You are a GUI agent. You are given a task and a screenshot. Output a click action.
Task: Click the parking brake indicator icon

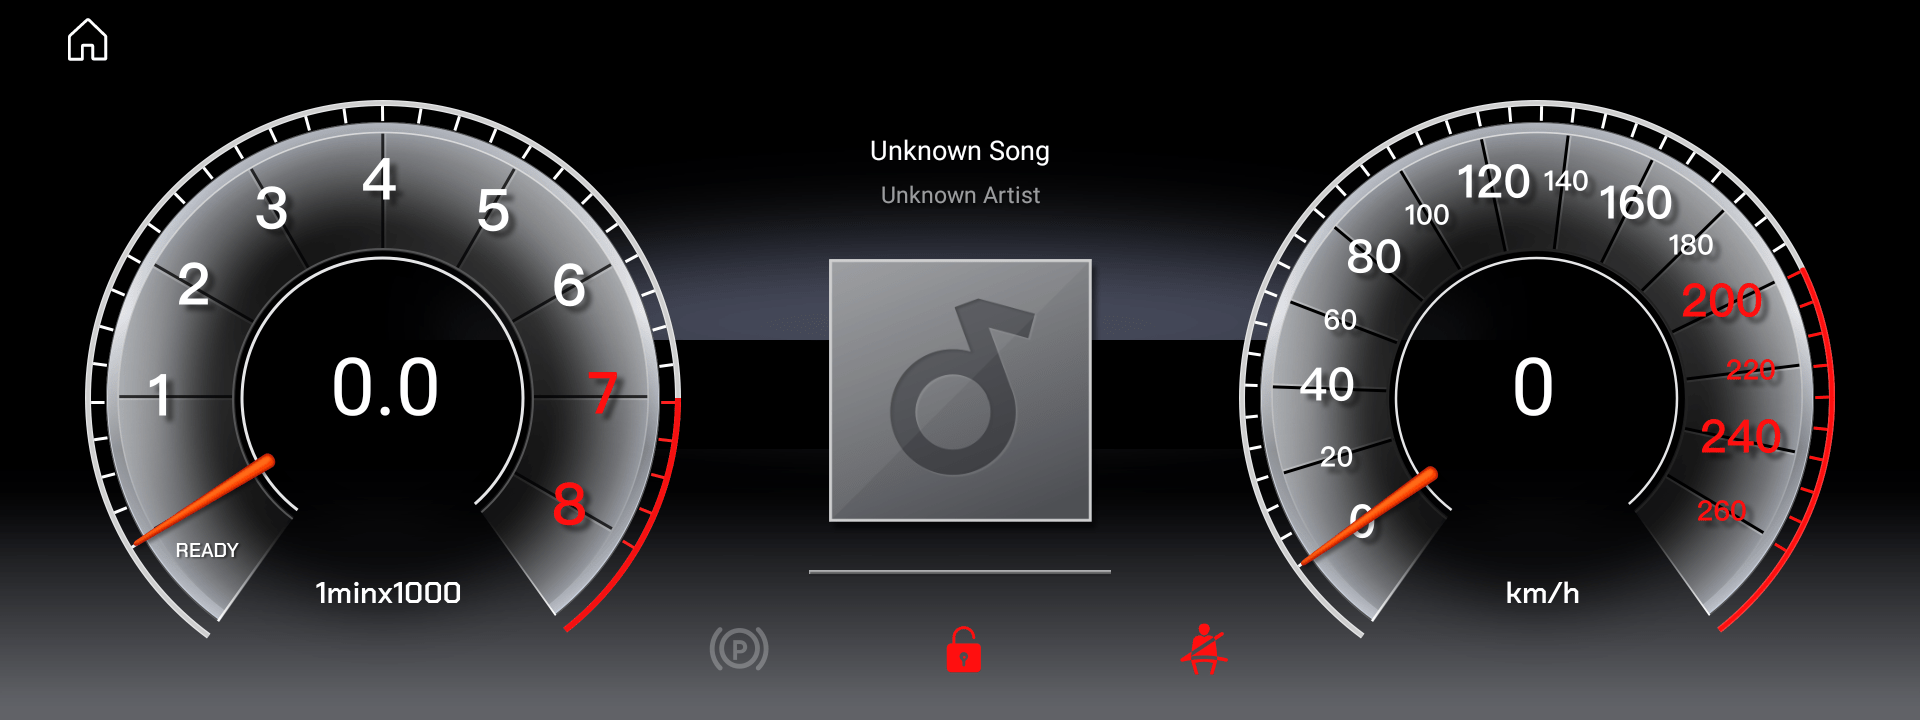coord(739,649)
